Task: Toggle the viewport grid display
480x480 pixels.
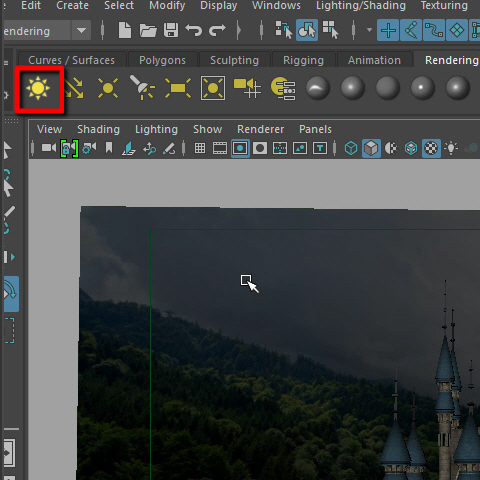Action: [200, 148]
